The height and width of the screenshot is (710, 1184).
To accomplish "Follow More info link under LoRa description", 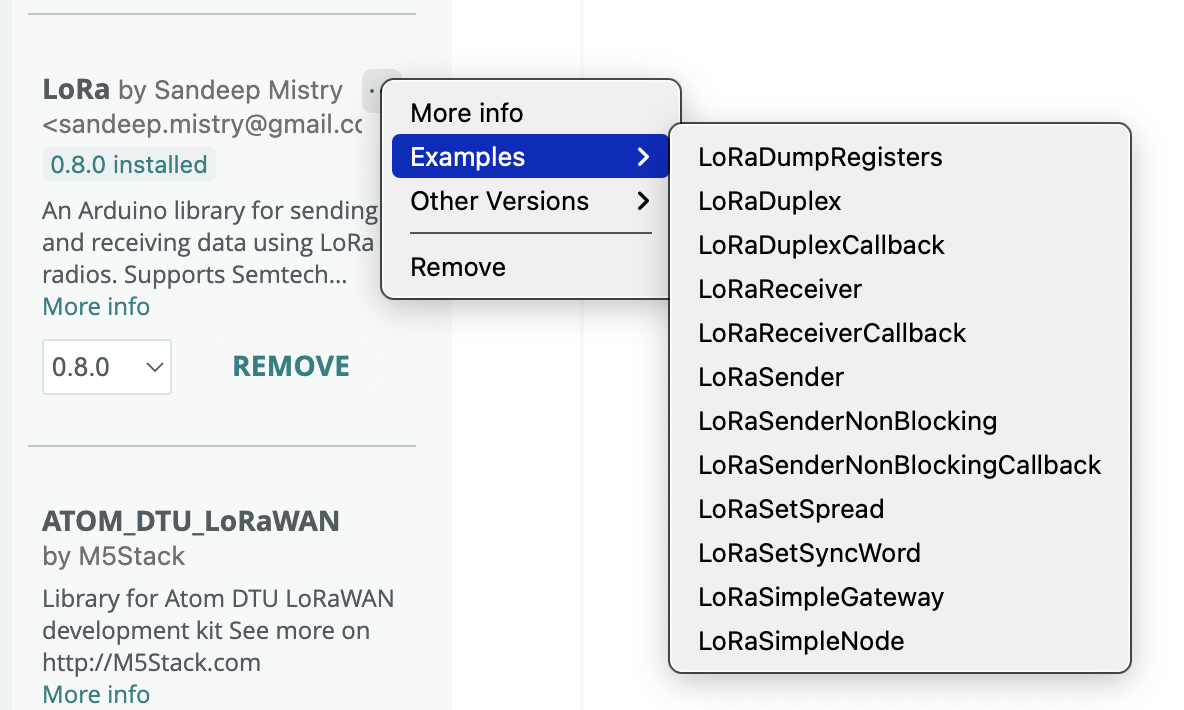I will [96, 307].
